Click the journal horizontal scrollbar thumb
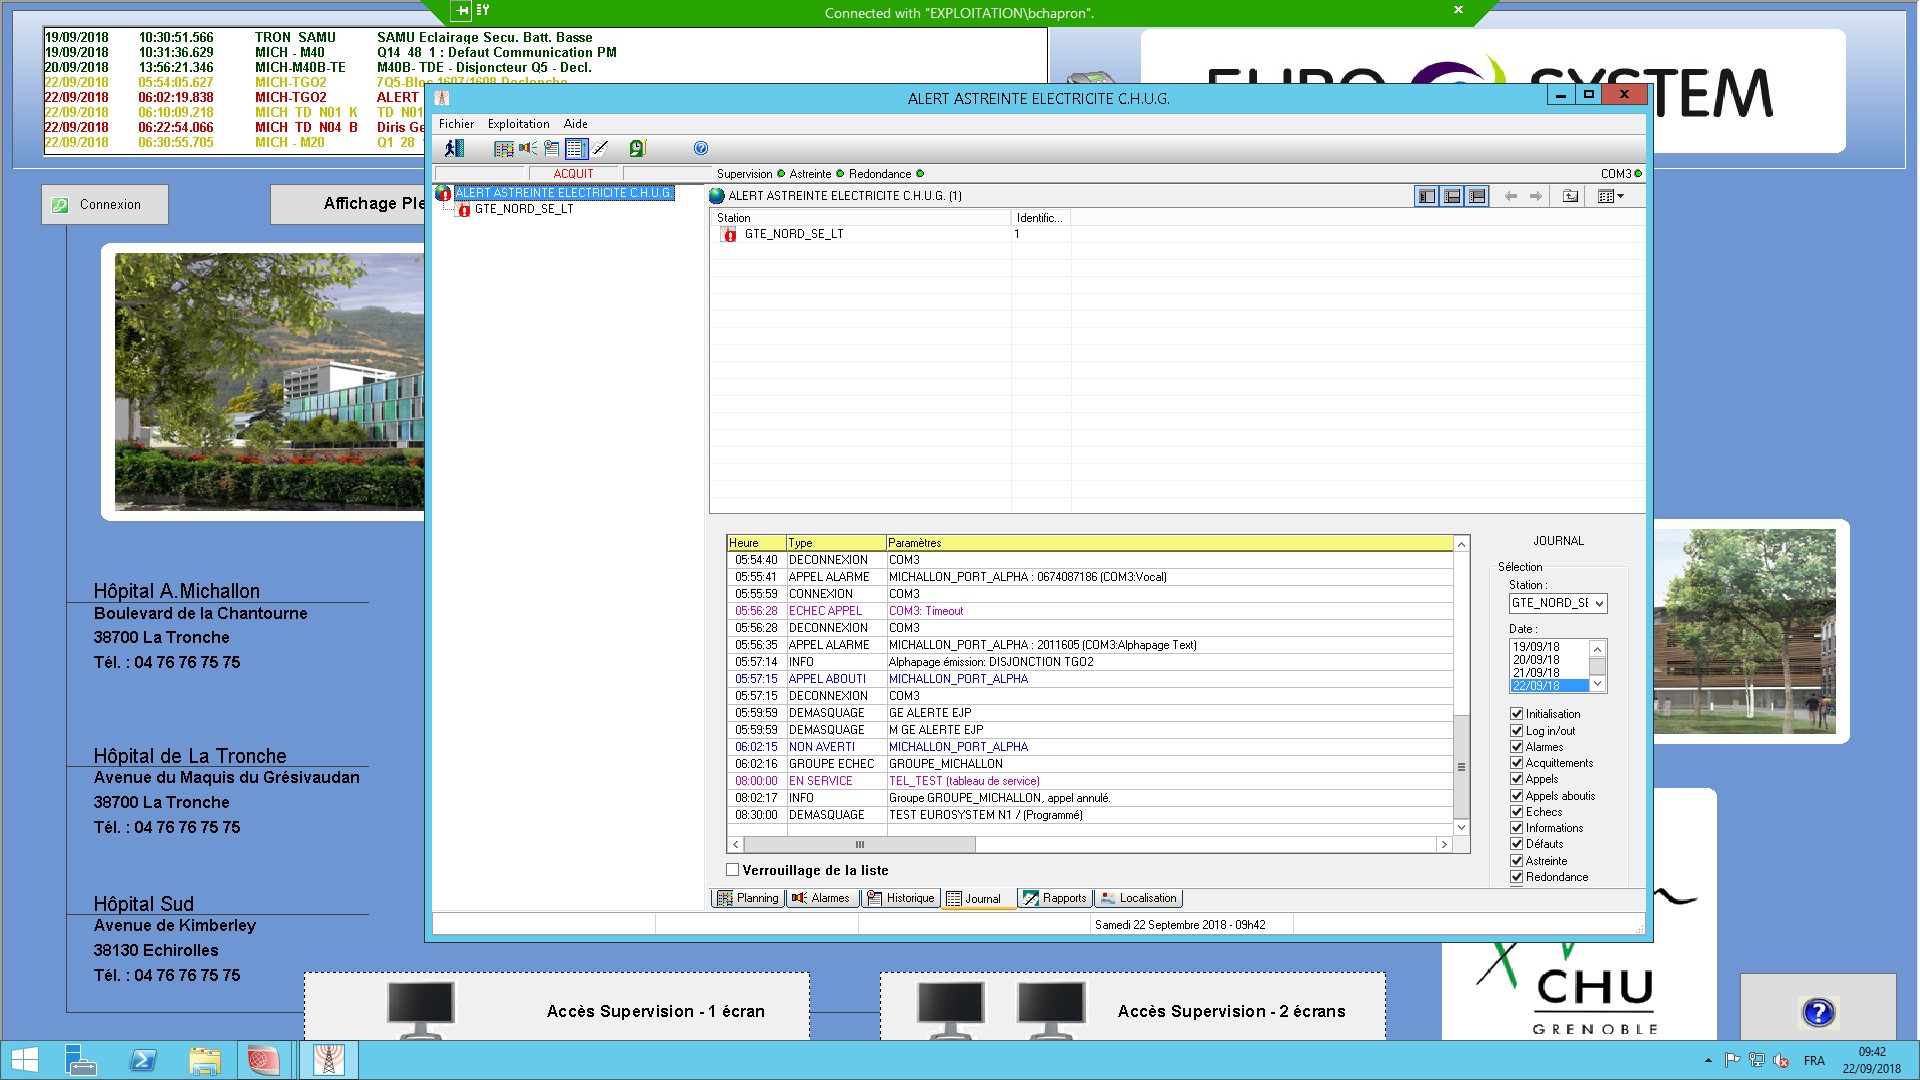1920x1080 pixels. [x=859, y=845]
